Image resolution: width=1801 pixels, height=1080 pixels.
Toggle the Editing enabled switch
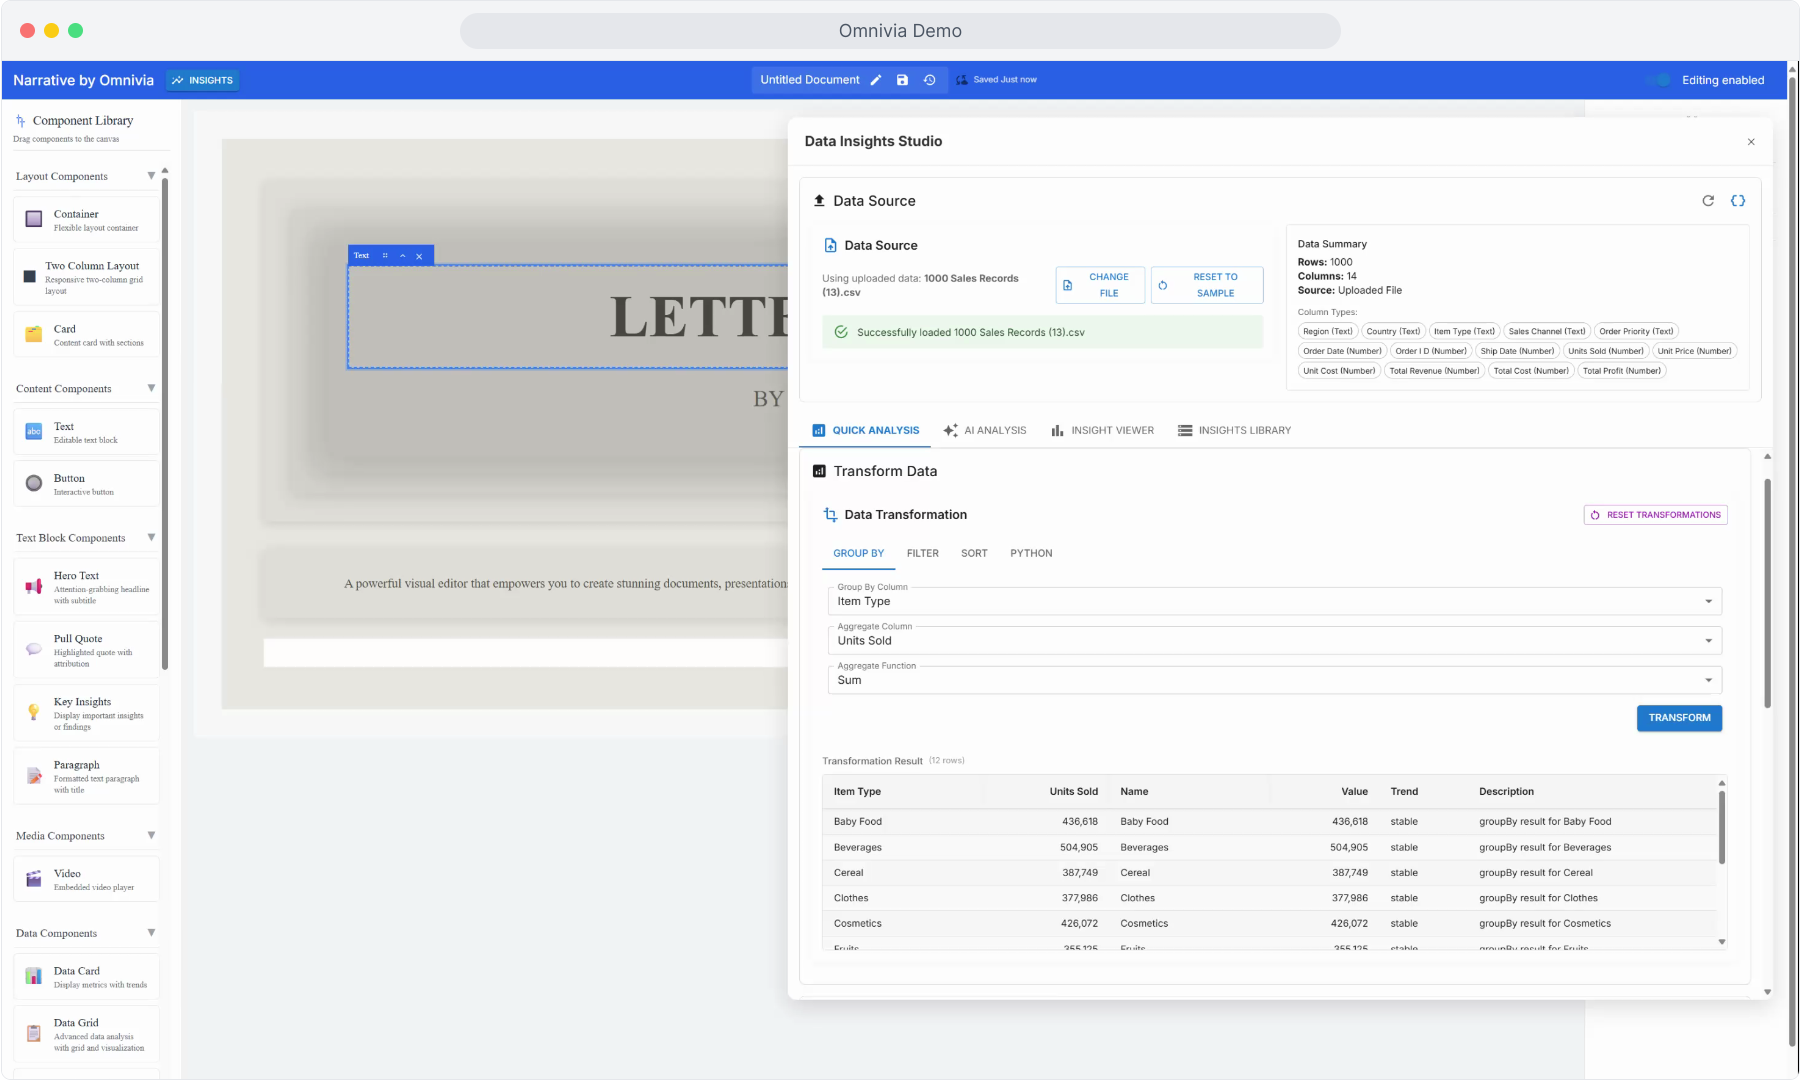pyautogui.click(x=1658, y=80)
